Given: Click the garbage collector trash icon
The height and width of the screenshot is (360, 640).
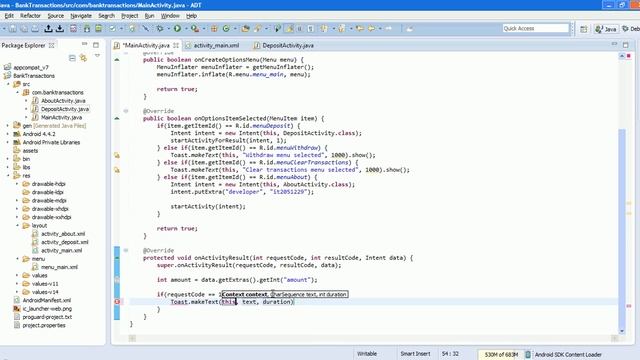Looking at the screenshot, I should coord(527,354).
